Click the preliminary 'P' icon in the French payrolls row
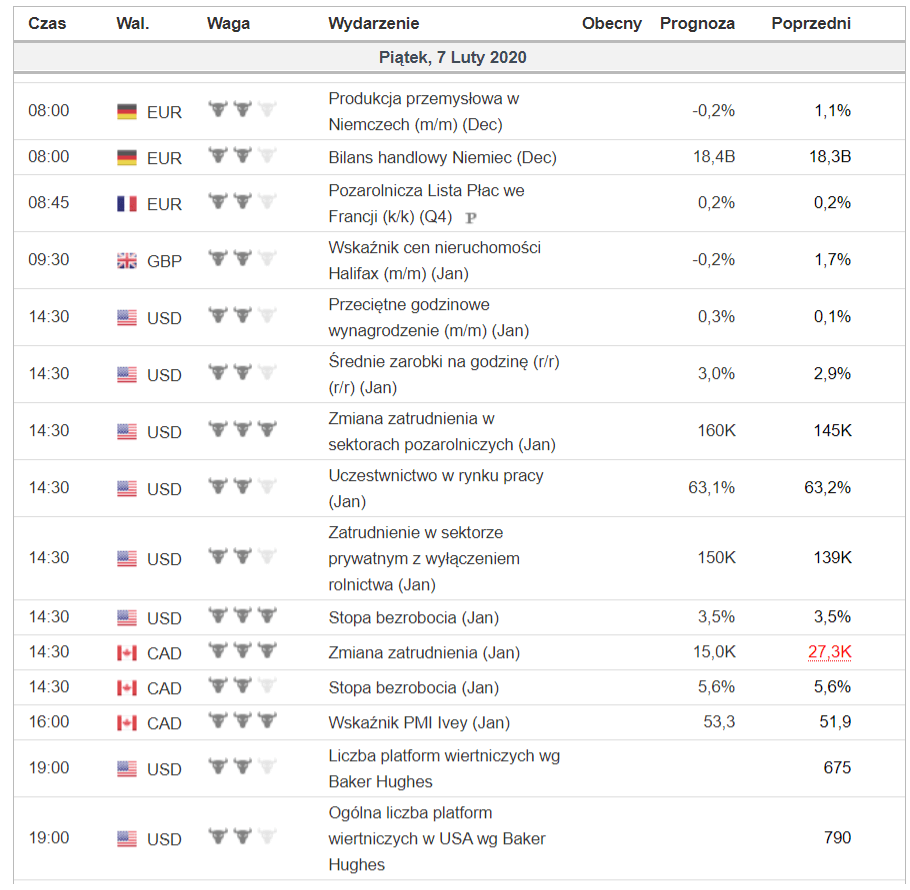The width and height of the screenshot is (910, 890). click(471, 217)
